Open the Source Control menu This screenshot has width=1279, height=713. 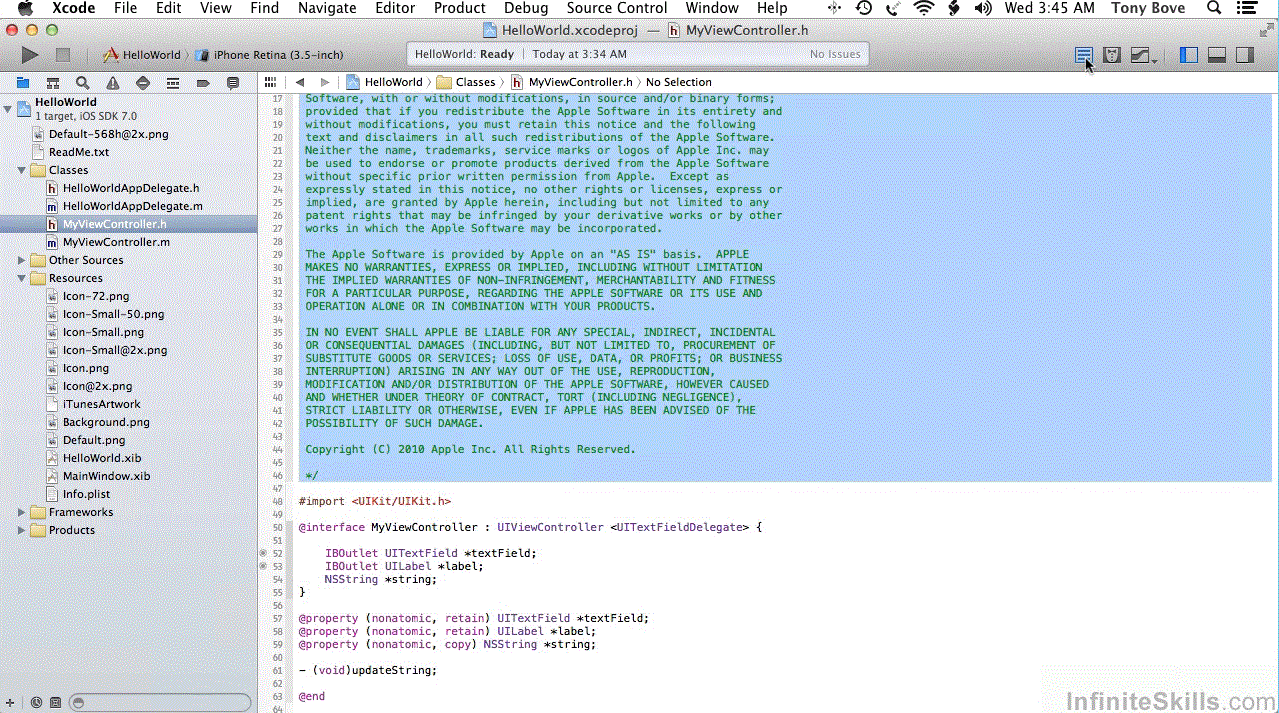tap(617, 8)
